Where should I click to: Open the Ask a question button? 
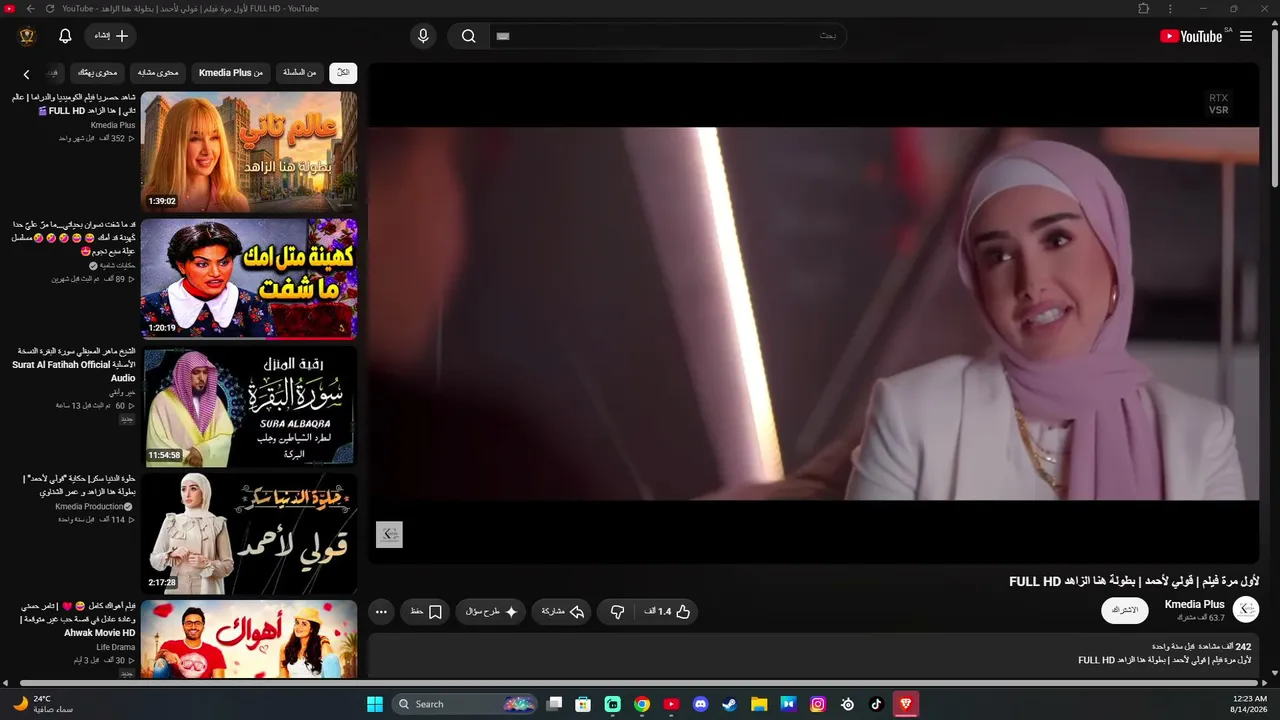(x=491, y=611)
